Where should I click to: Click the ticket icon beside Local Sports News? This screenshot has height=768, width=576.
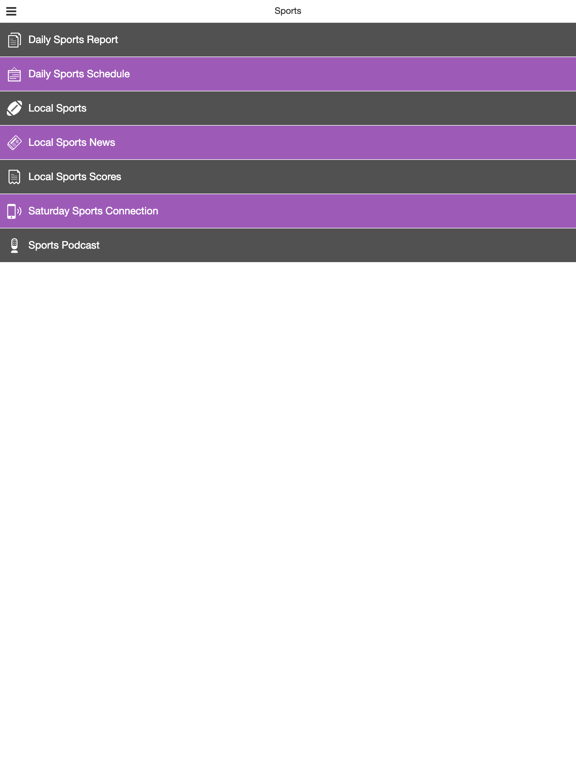(x=14, y=143)
